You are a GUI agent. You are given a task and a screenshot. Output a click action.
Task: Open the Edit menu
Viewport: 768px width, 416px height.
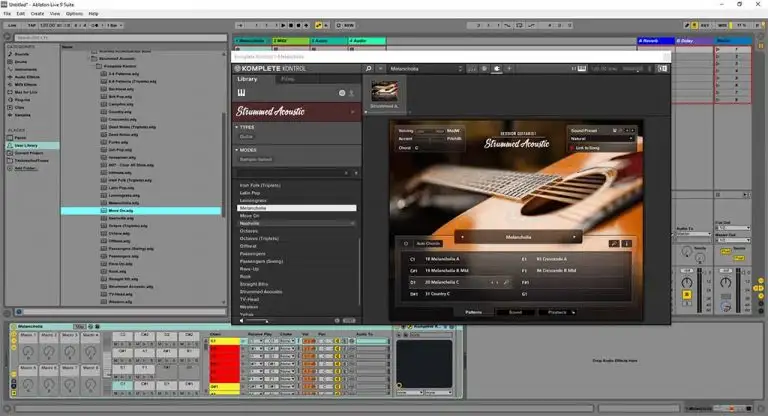pyautogui.click(x=21, y=14)
